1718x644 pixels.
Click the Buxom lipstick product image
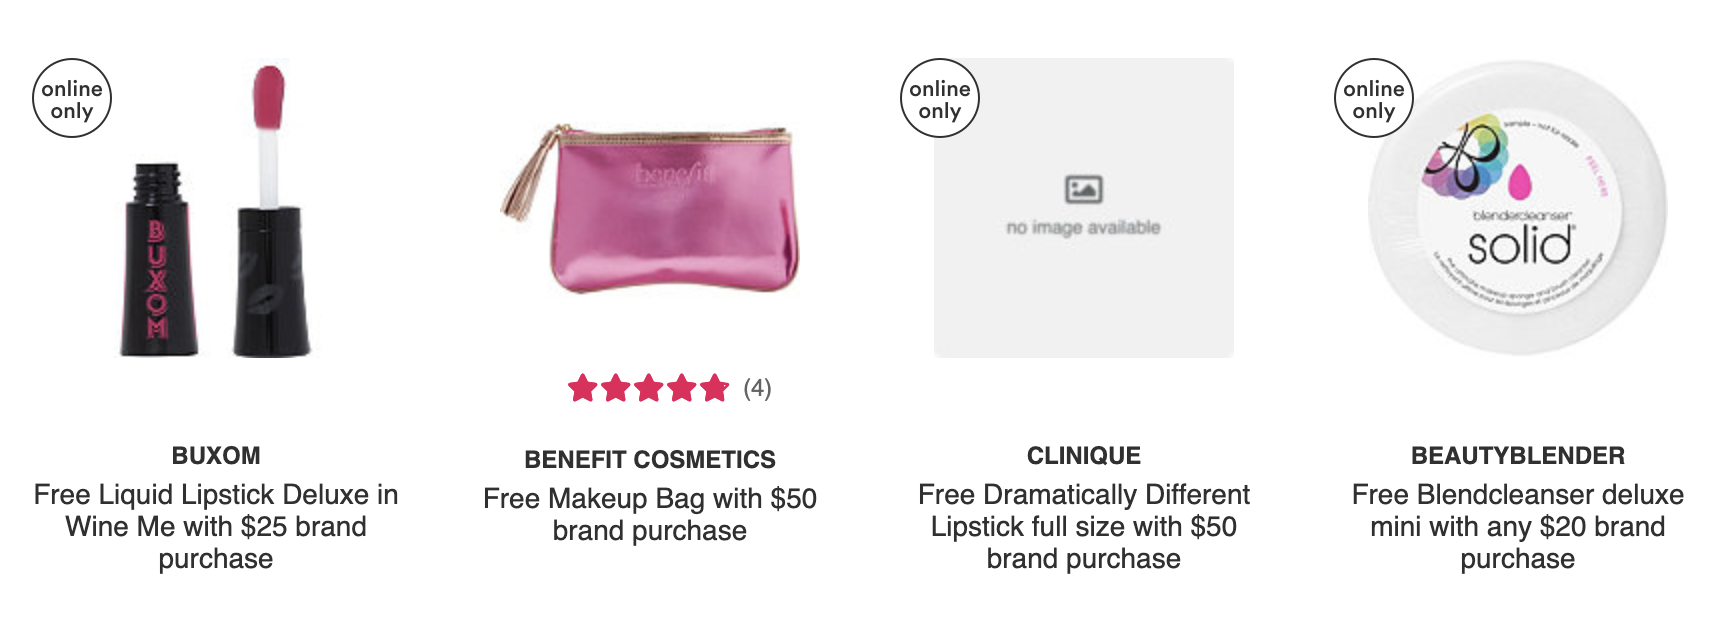tap(216, 208)
